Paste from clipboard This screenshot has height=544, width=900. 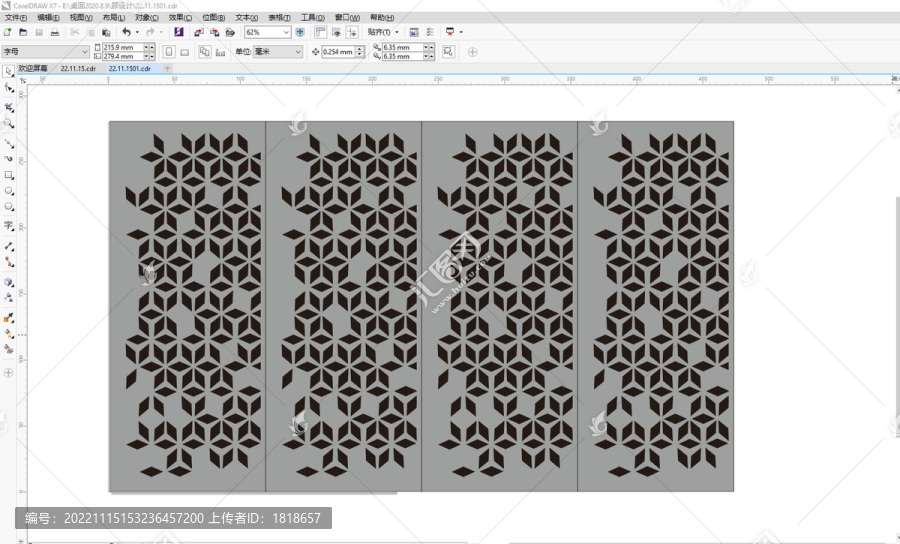(x=106, y=32)
